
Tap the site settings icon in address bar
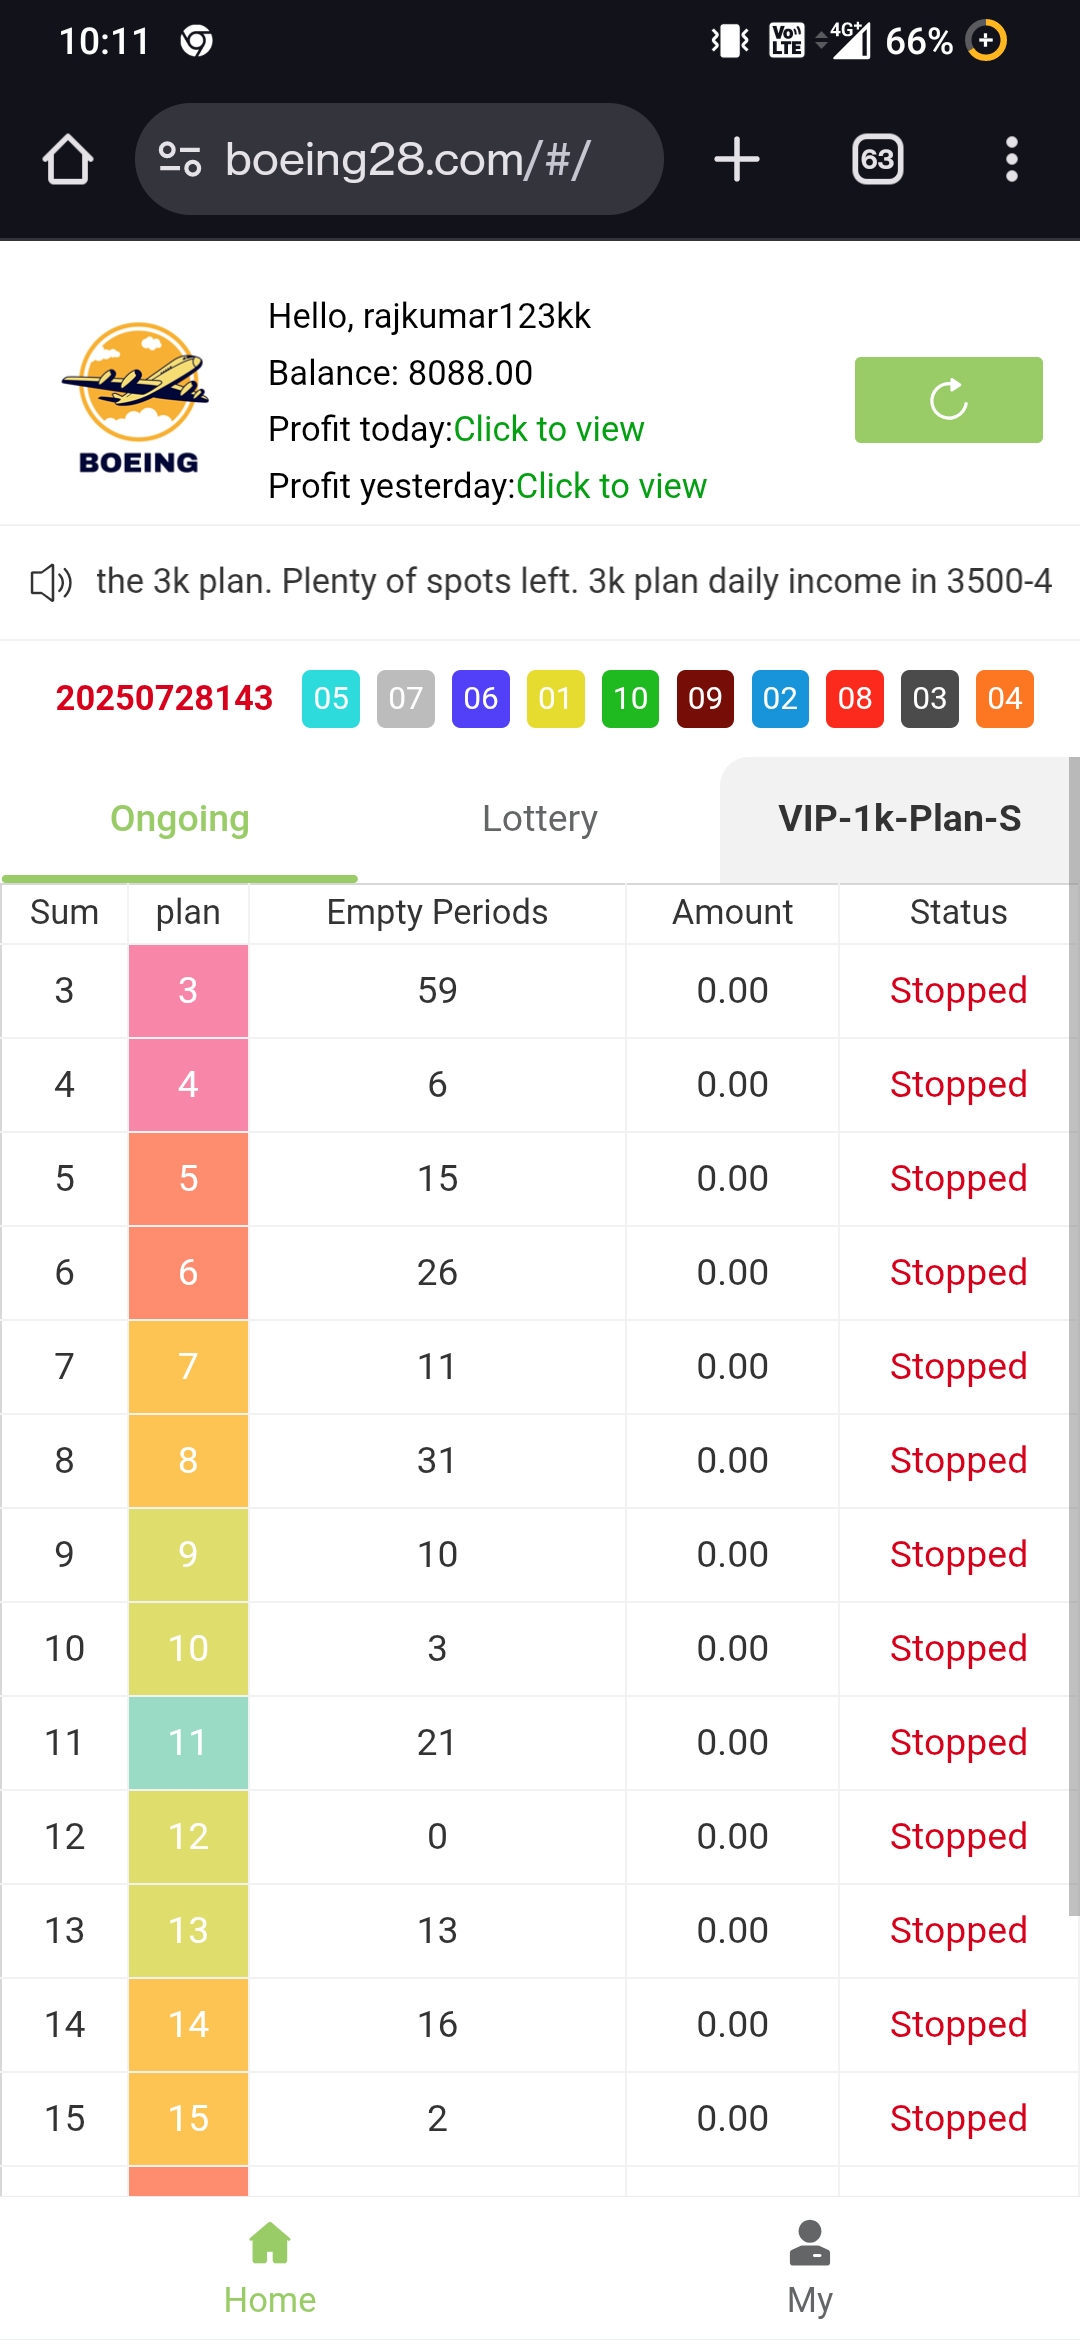181,160
